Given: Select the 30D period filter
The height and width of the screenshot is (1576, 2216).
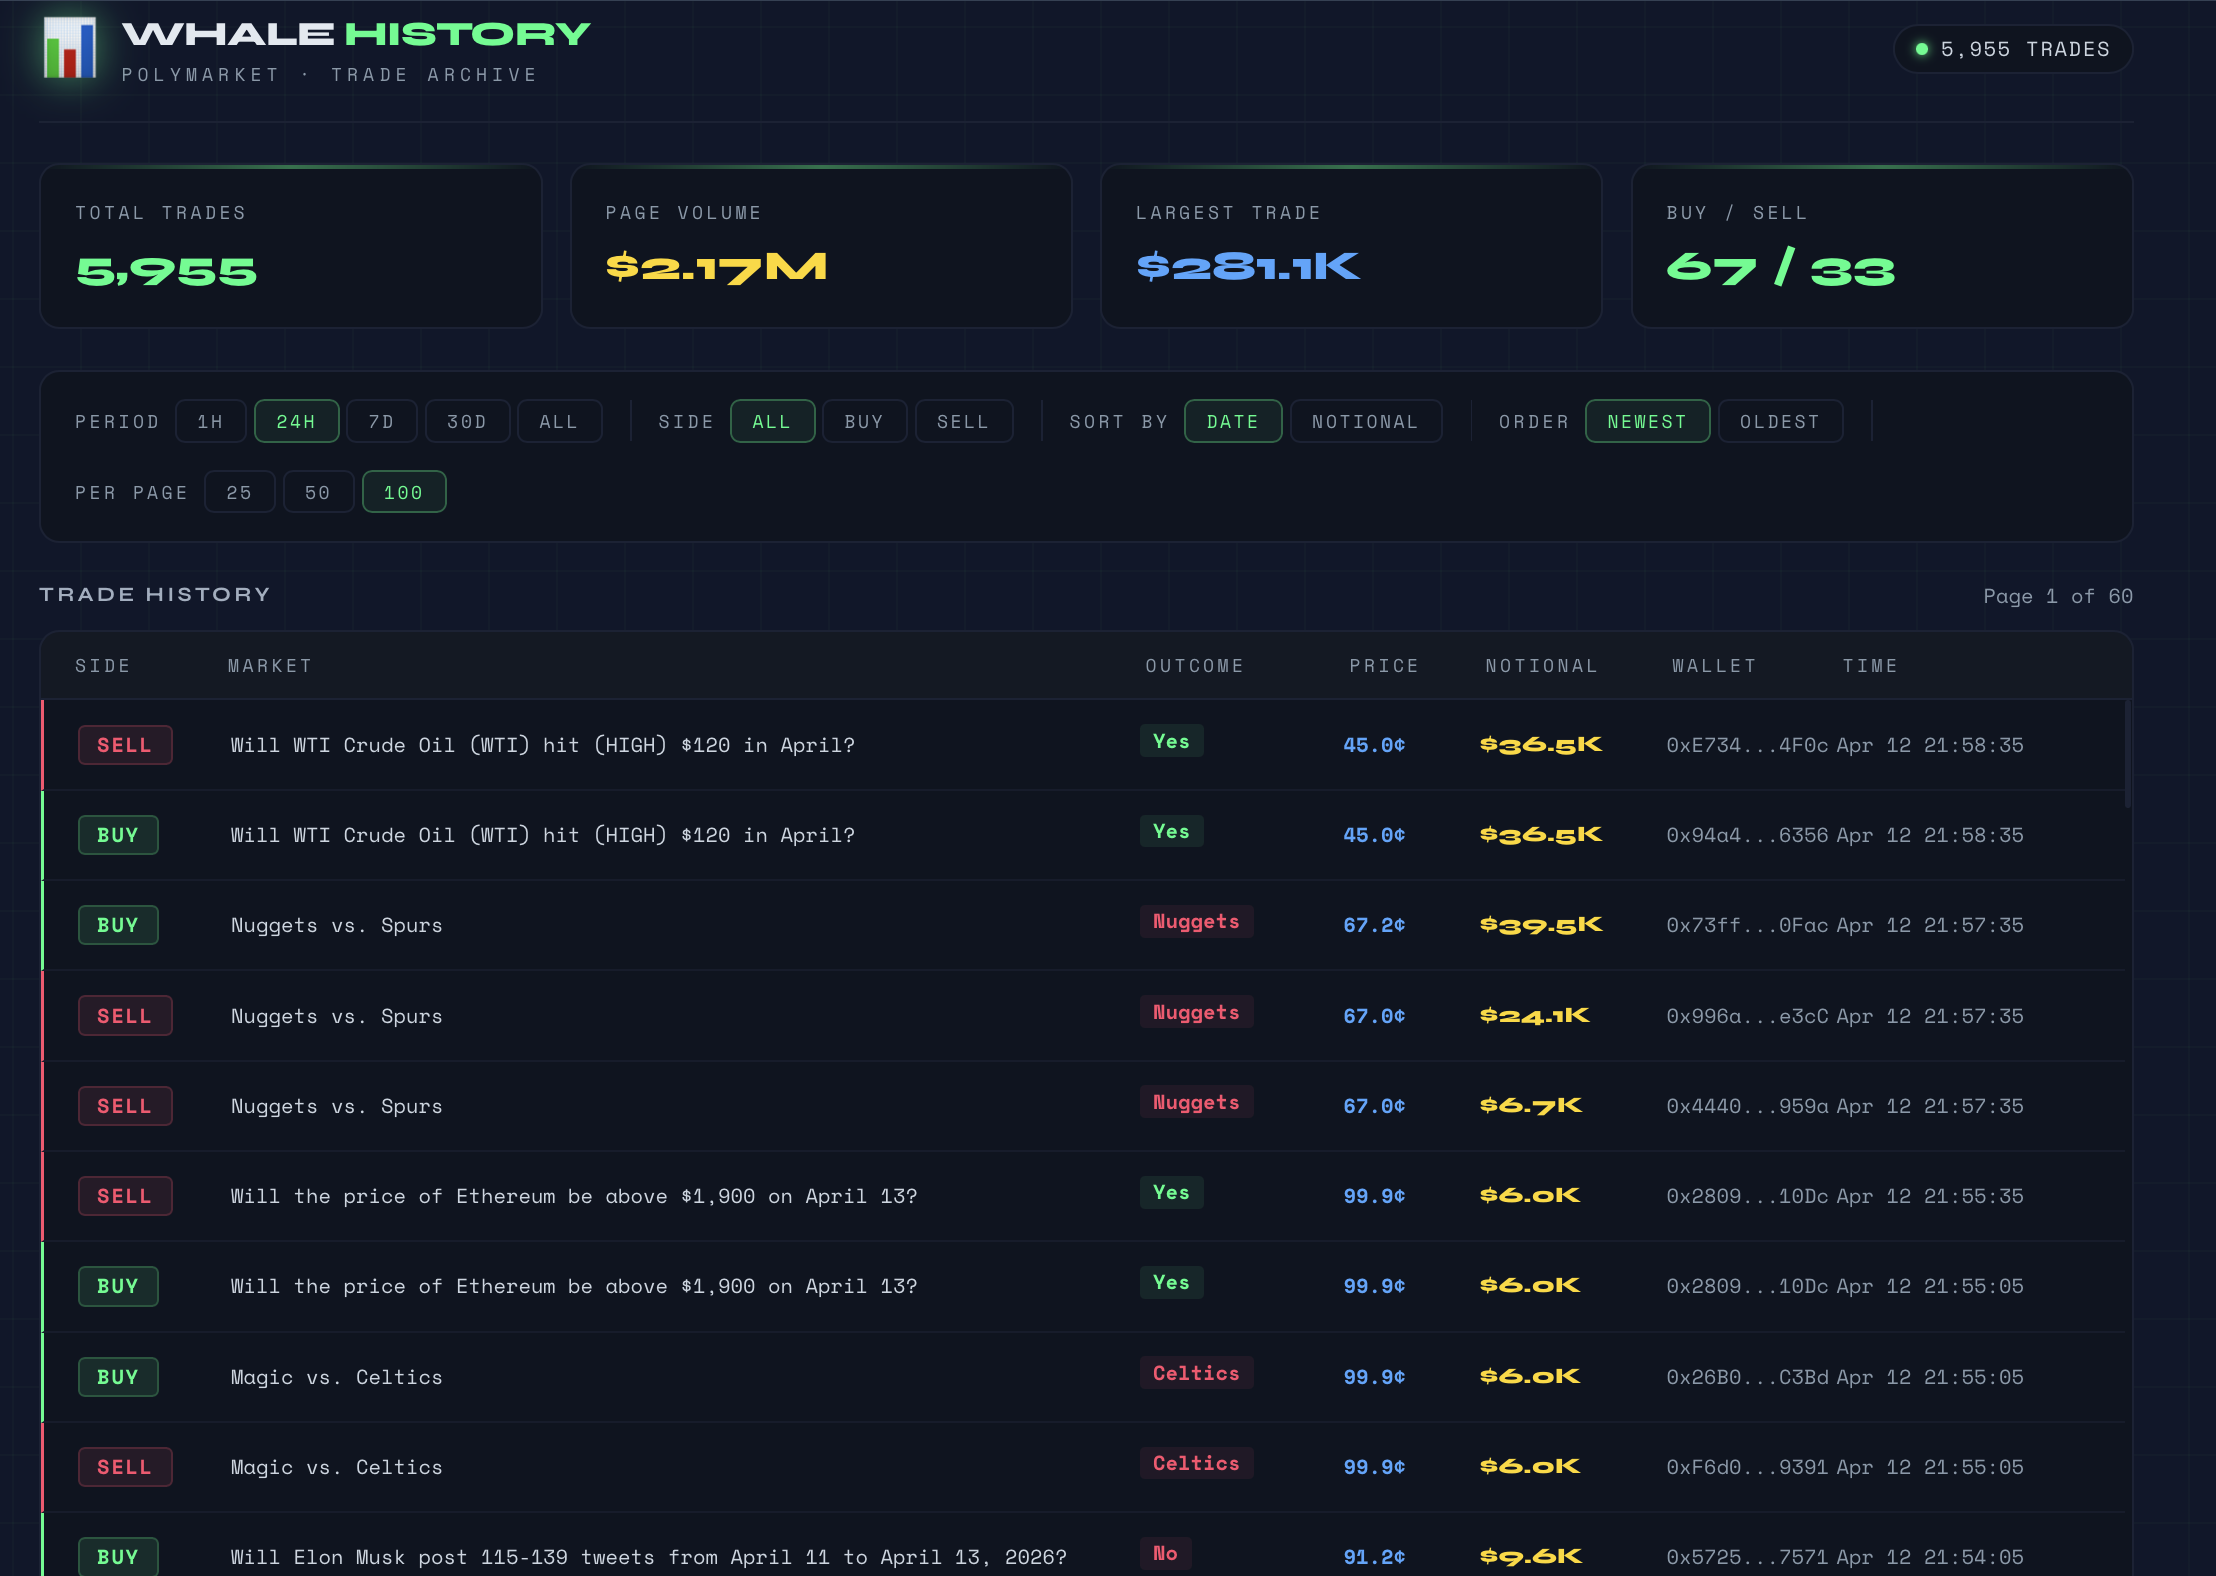Looking at the screenshot, I should (x=467, y=421).
